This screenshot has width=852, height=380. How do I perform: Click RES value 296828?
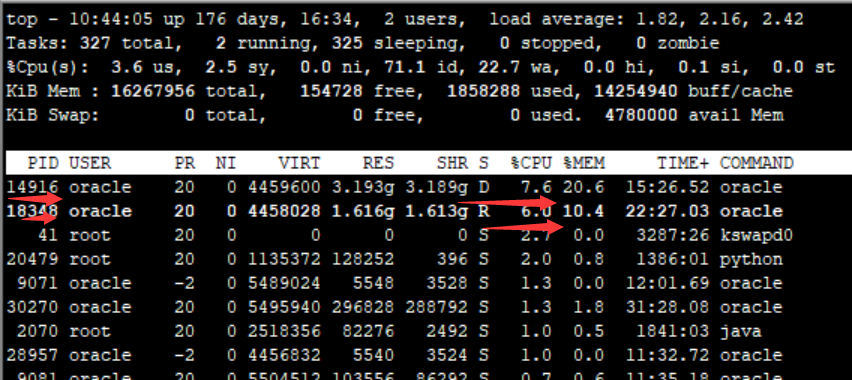(362, 307)
